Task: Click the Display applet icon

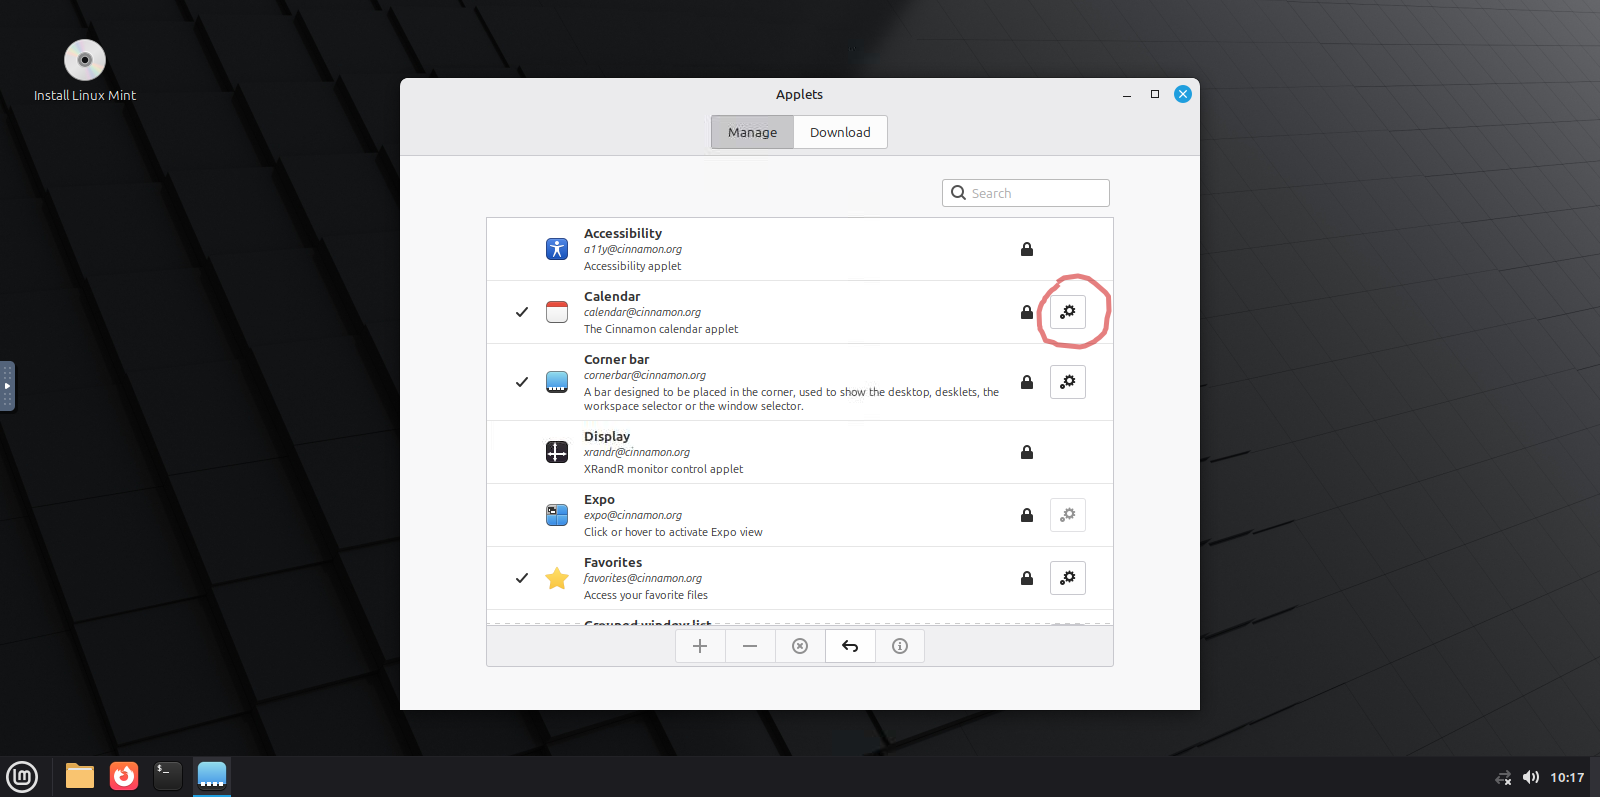Action: [557, 452]
